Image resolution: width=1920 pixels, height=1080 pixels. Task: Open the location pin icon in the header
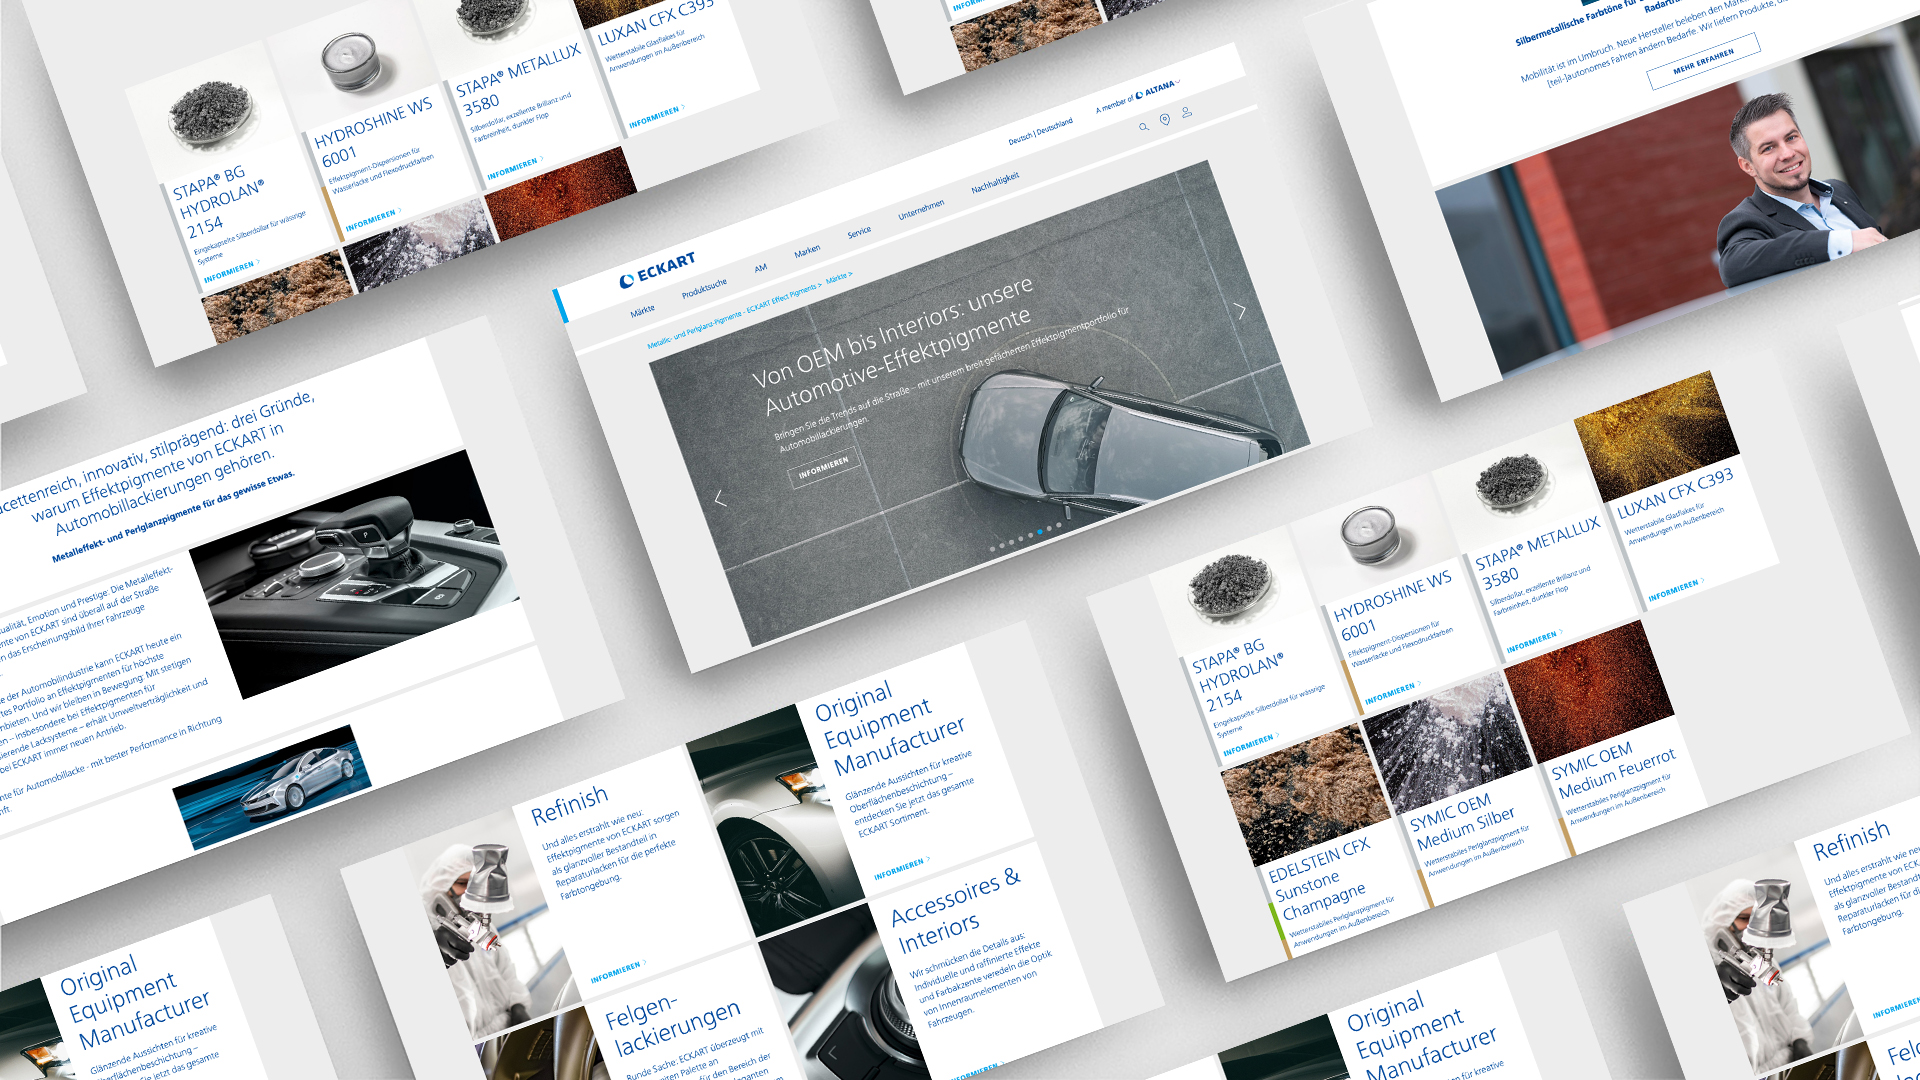[1165, 120]
